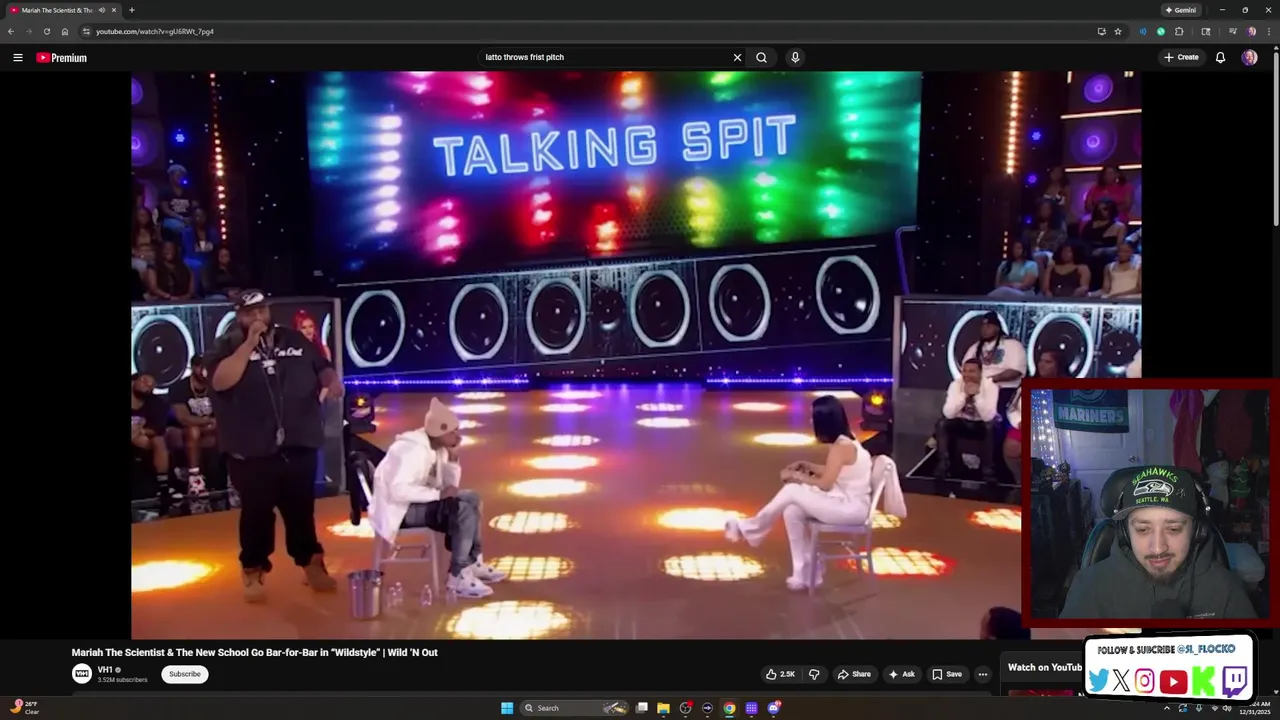Click the arrow app icon on taskbar
The height and width of the screenshot is (720, 1280).
coord(707,708)
